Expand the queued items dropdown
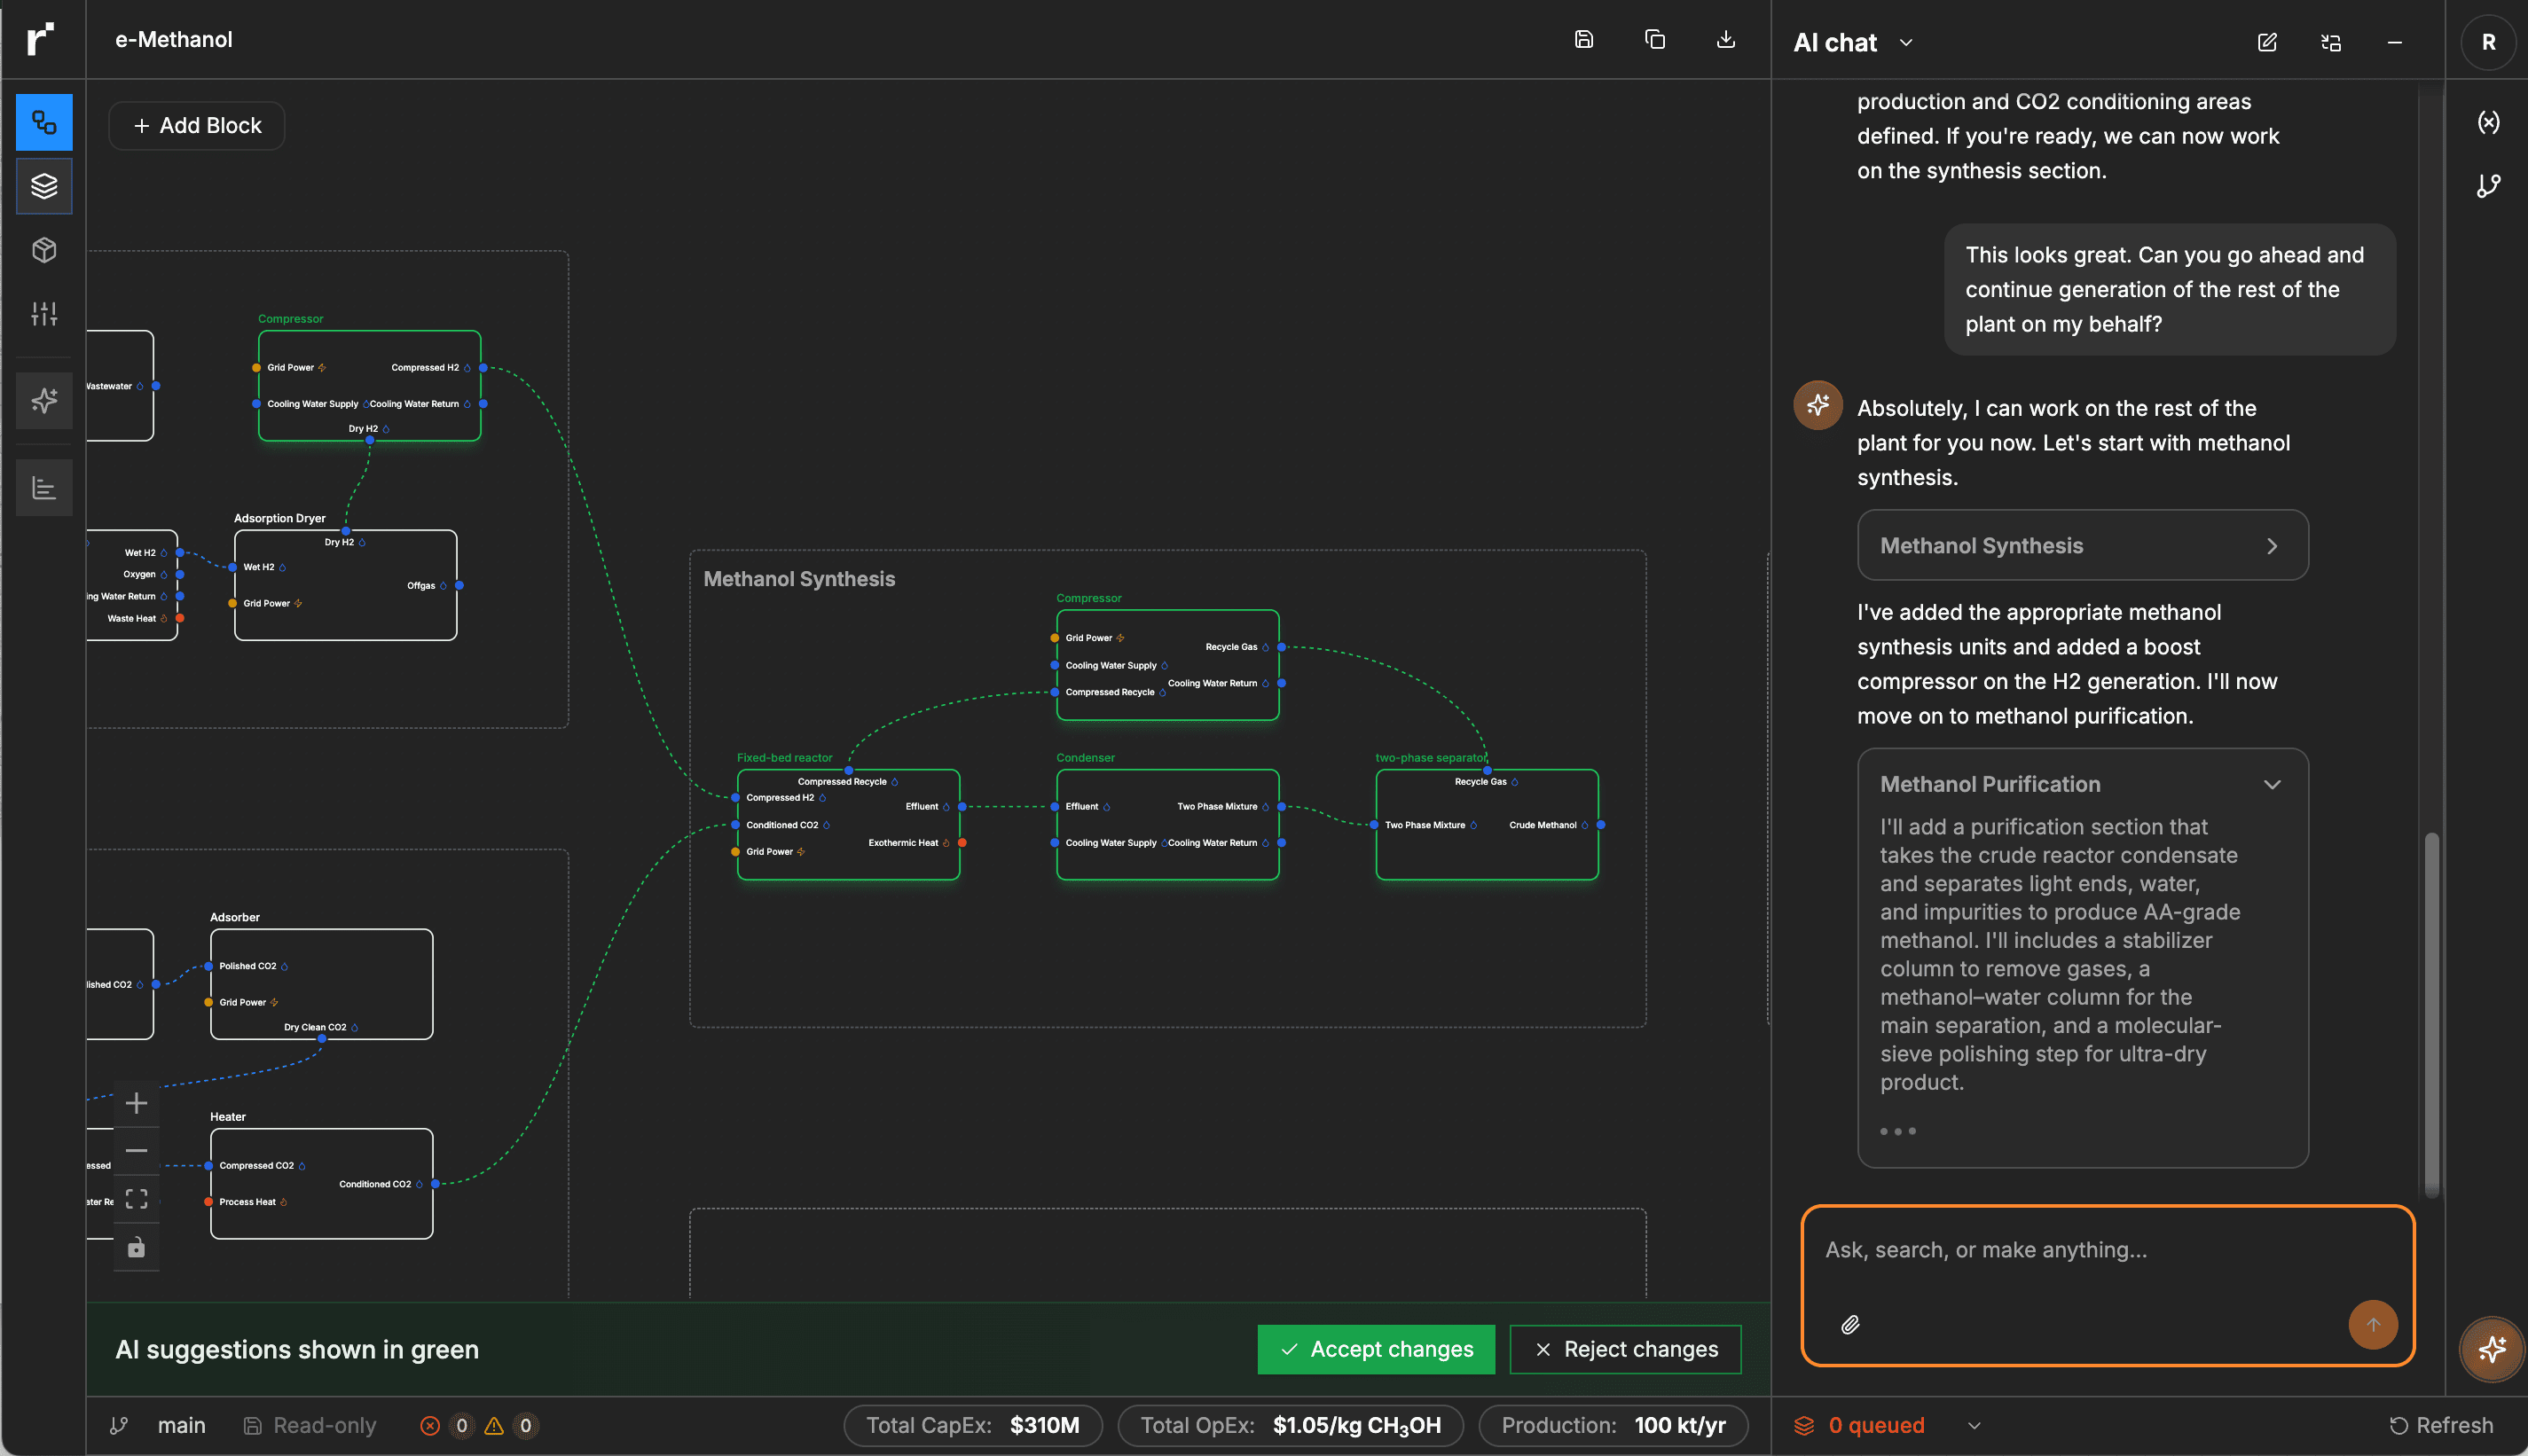This screenshot has height=1456, width=2528. 1974,1426
